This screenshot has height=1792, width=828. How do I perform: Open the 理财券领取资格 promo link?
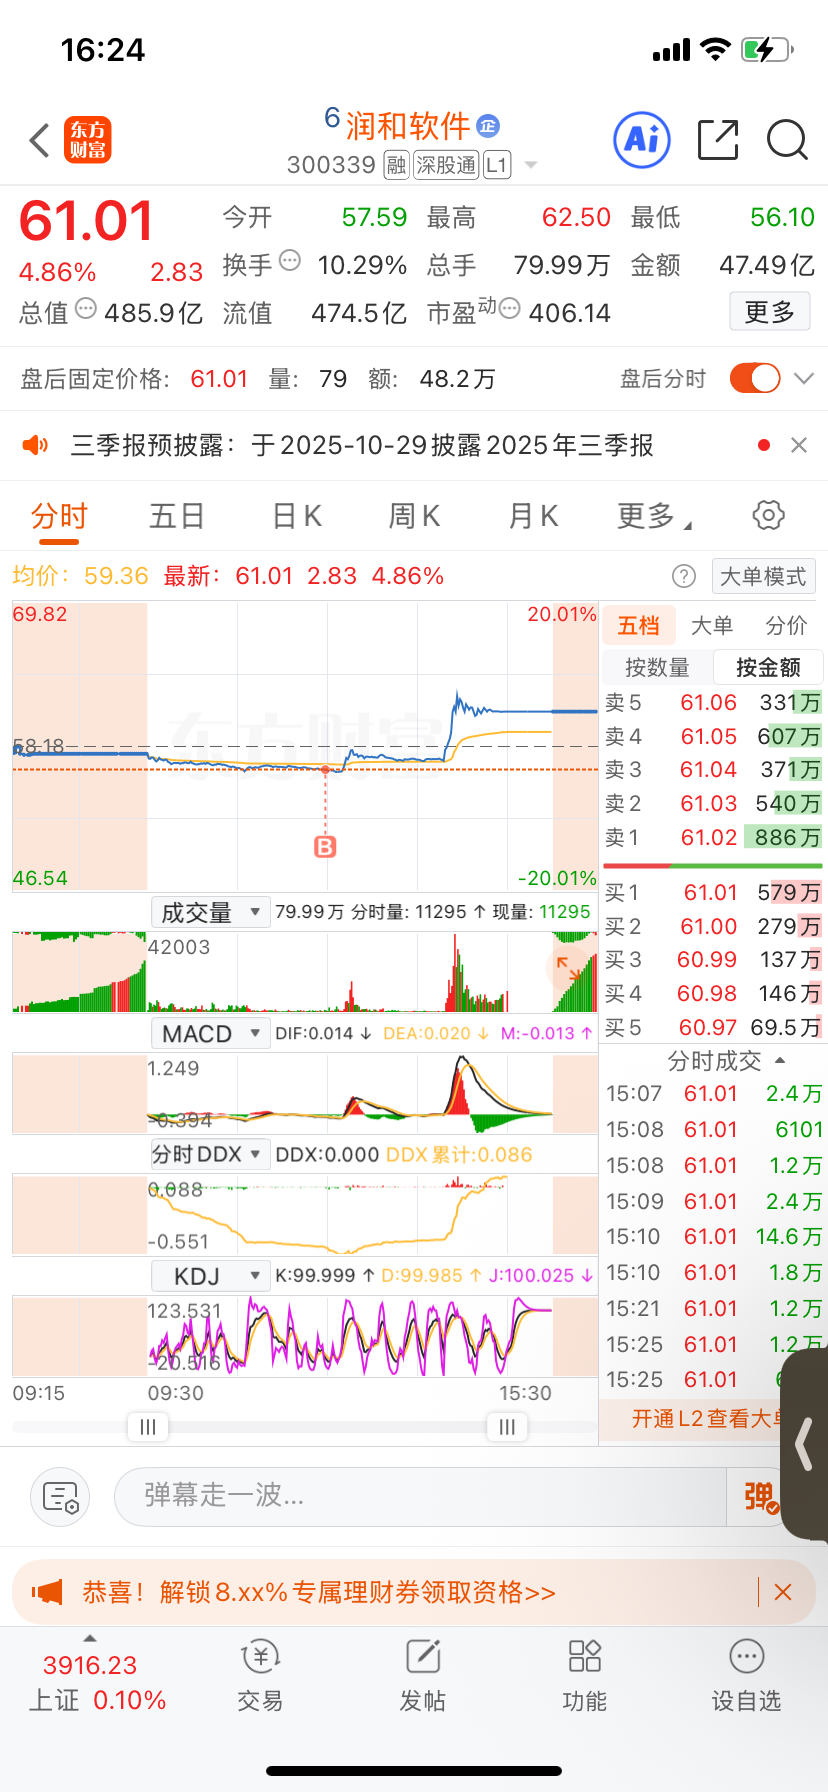319,1592
